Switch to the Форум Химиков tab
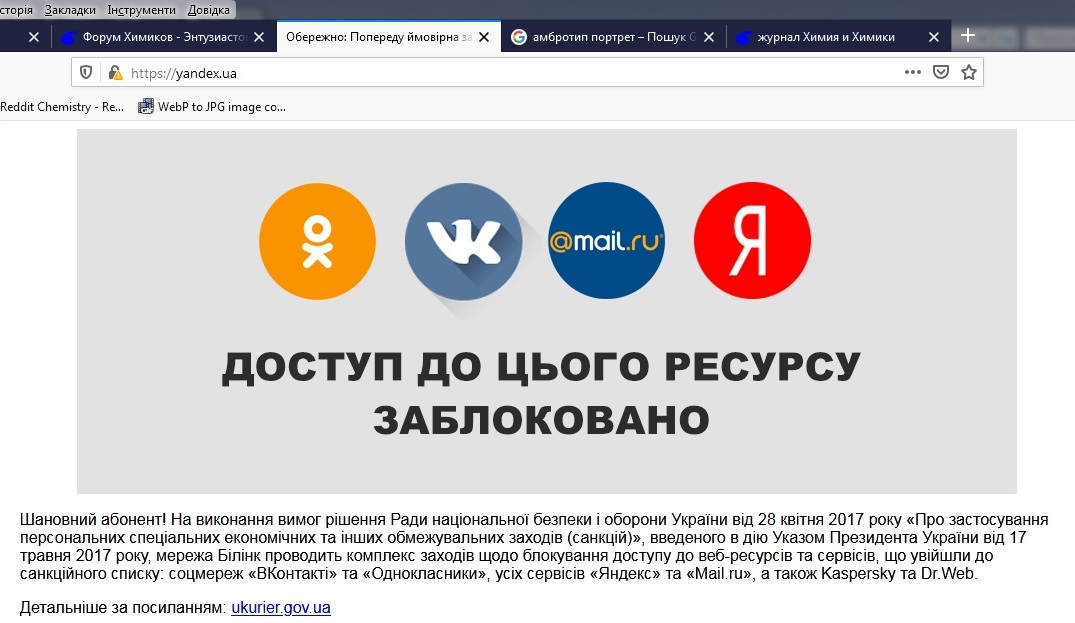Viewport: 1075px width, 623px height. [160, 37]
